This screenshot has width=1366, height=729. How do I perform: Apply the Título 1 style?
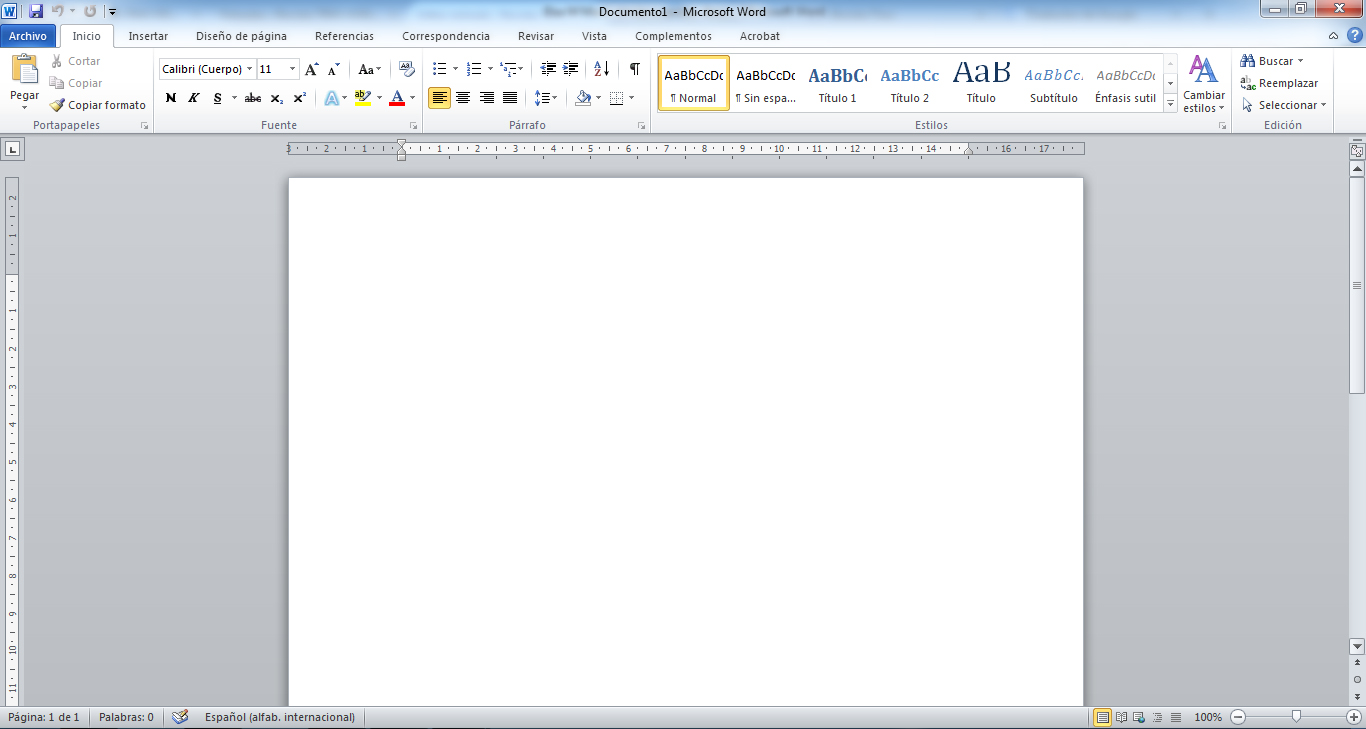837,84
